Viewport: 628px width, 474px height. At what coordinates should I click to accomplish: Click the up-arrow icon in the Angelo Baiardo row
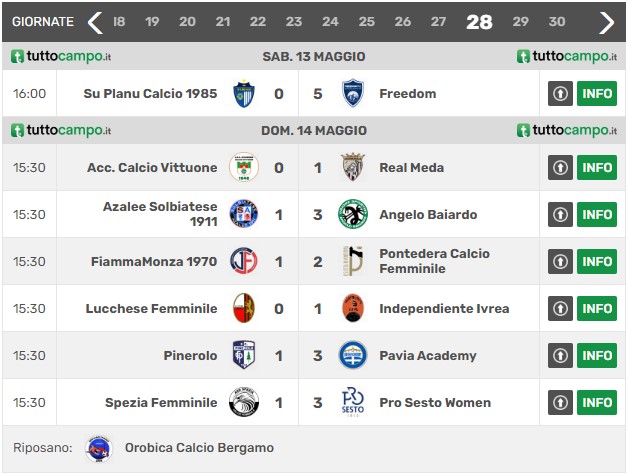click(x=560, y=214)
